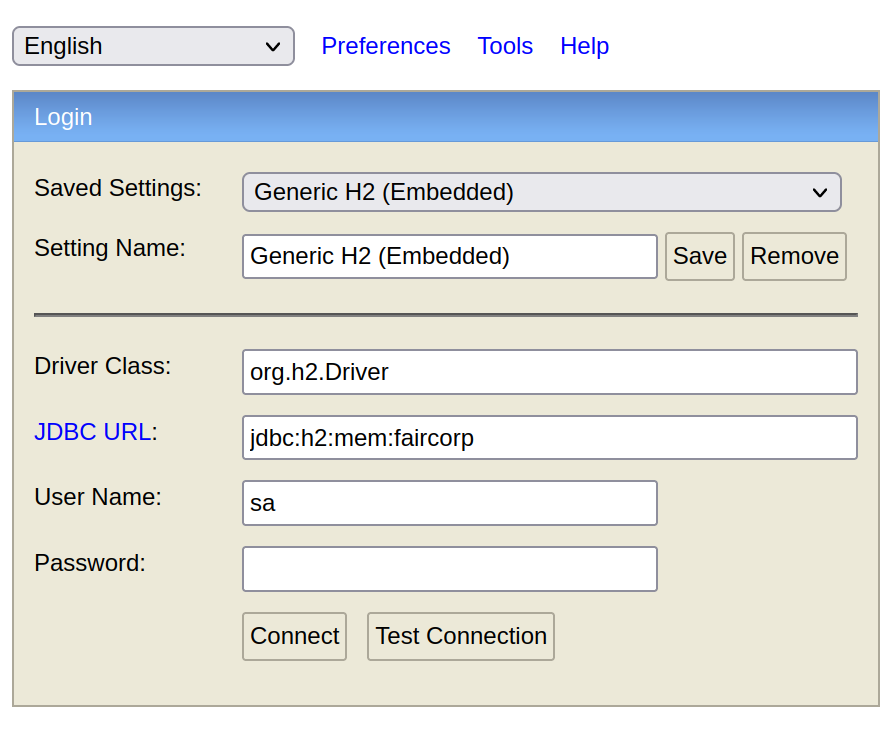The width and height of the screenshot is (894, 733).
Task: Focus the JDBC URL input field
Action: click(550, 438)
